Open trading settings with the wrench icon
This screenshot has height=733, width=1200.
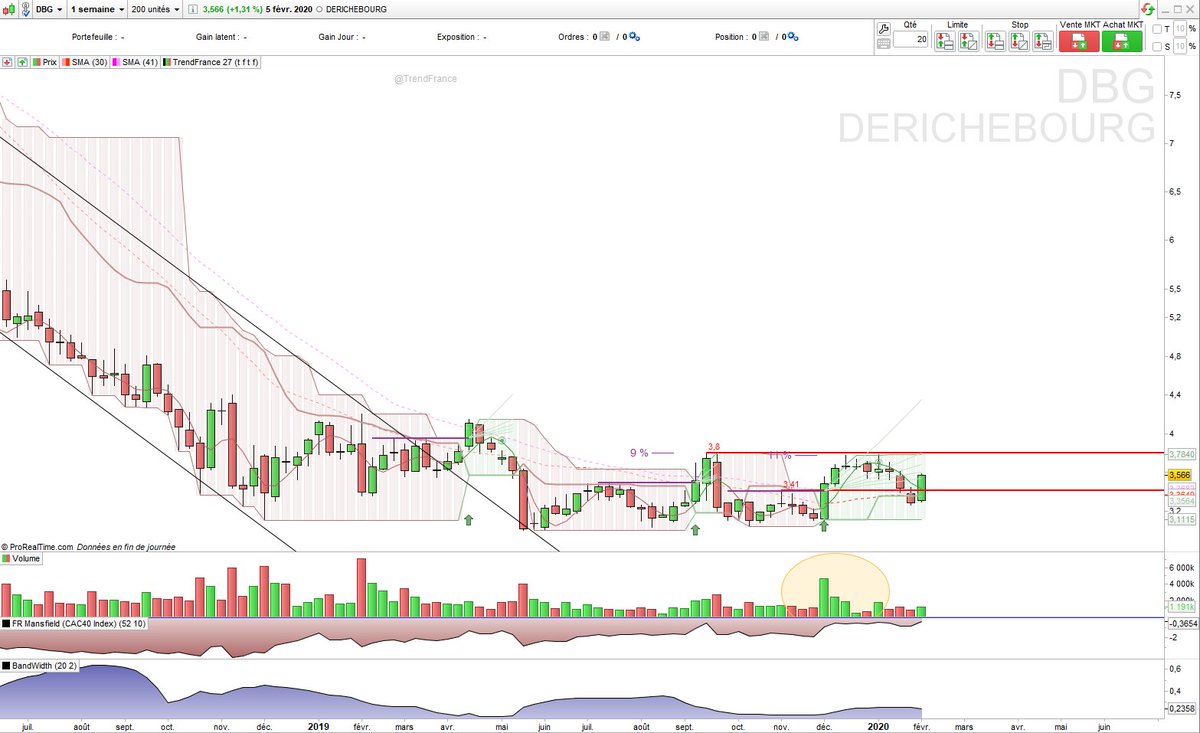coord(884,28)
